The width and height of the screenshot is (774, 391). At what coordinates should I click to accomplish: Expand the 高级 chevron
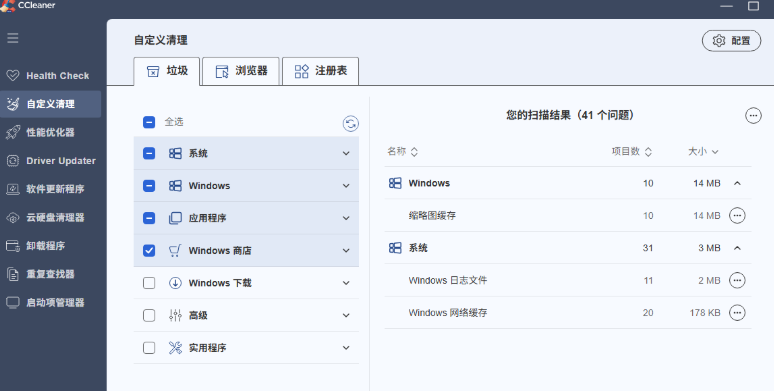tap(346, 315)
